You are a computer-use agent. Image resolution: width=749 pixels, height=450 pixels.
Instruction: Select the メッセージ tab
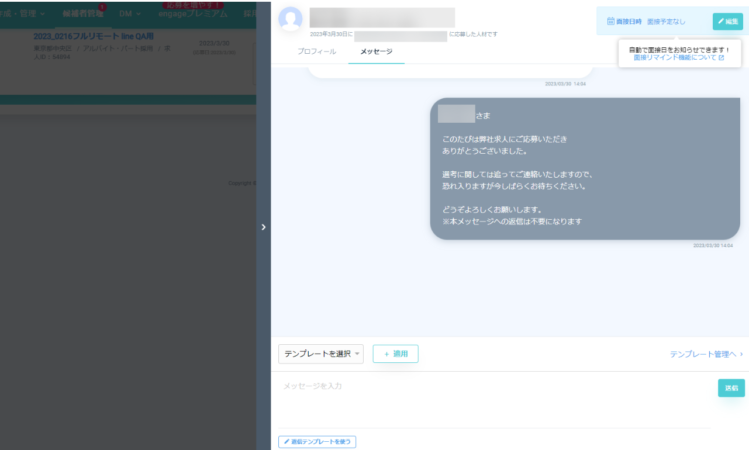point(376,51)
